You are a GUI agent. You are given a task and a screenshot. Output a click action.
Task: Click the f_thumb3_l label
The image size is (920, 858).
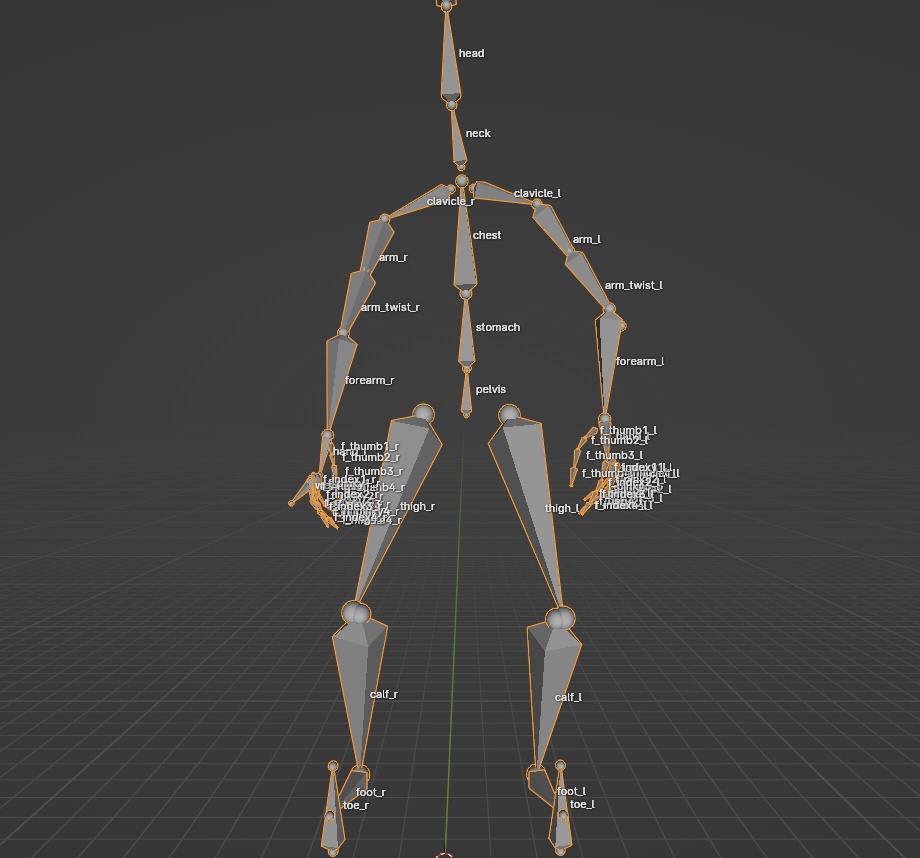tap(614, 455)
